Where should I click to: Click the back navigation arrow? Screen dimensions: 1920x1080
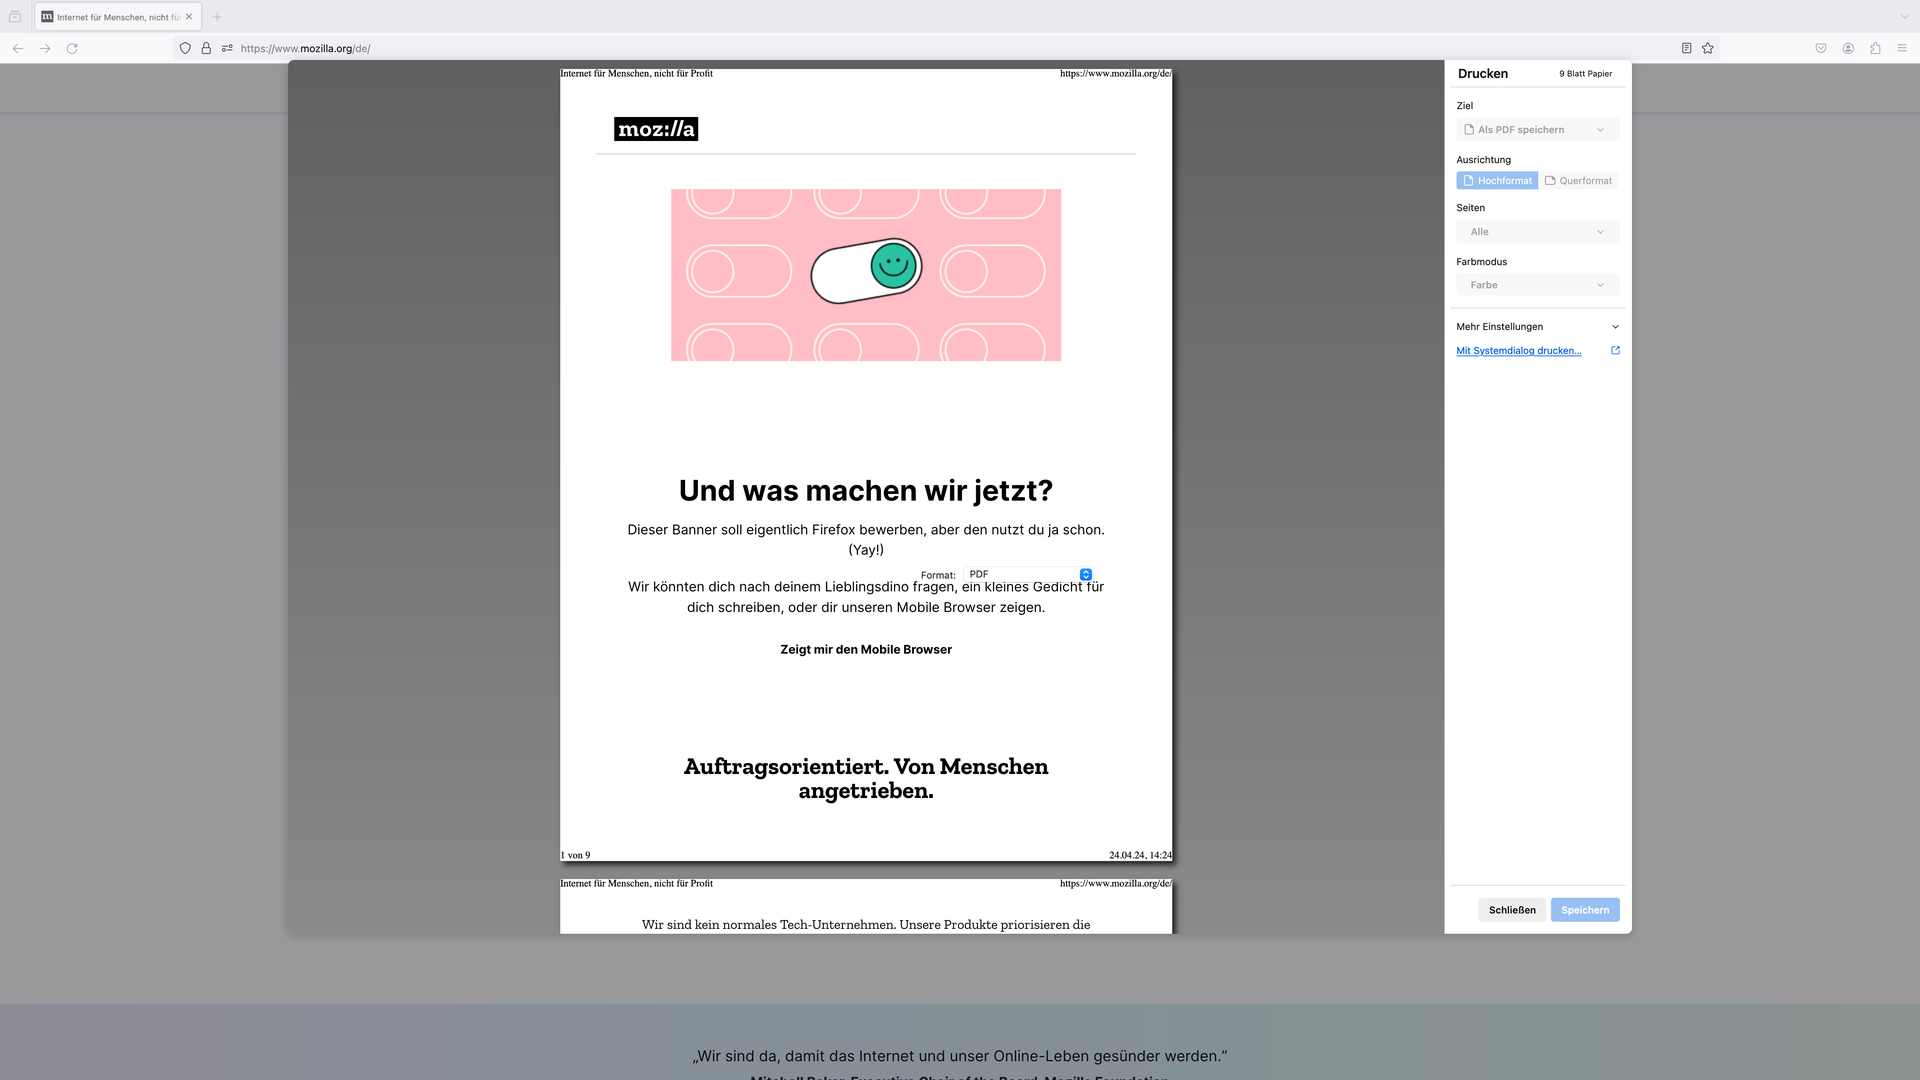click(18, 48)
